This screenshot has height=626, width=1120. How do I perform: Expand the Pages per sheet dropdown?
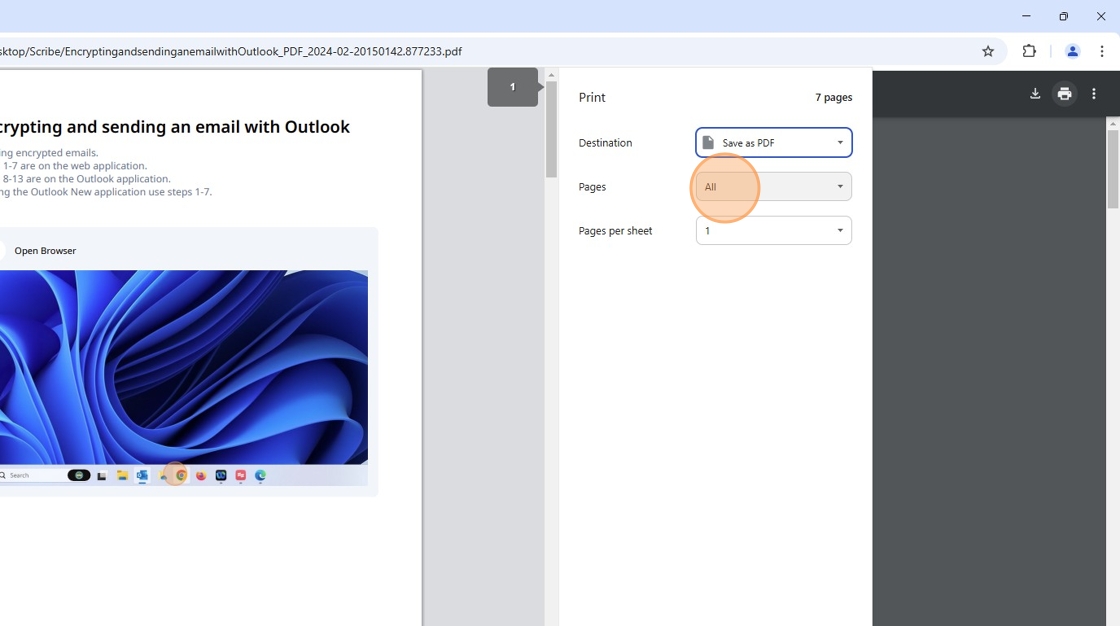click(774, 231)
